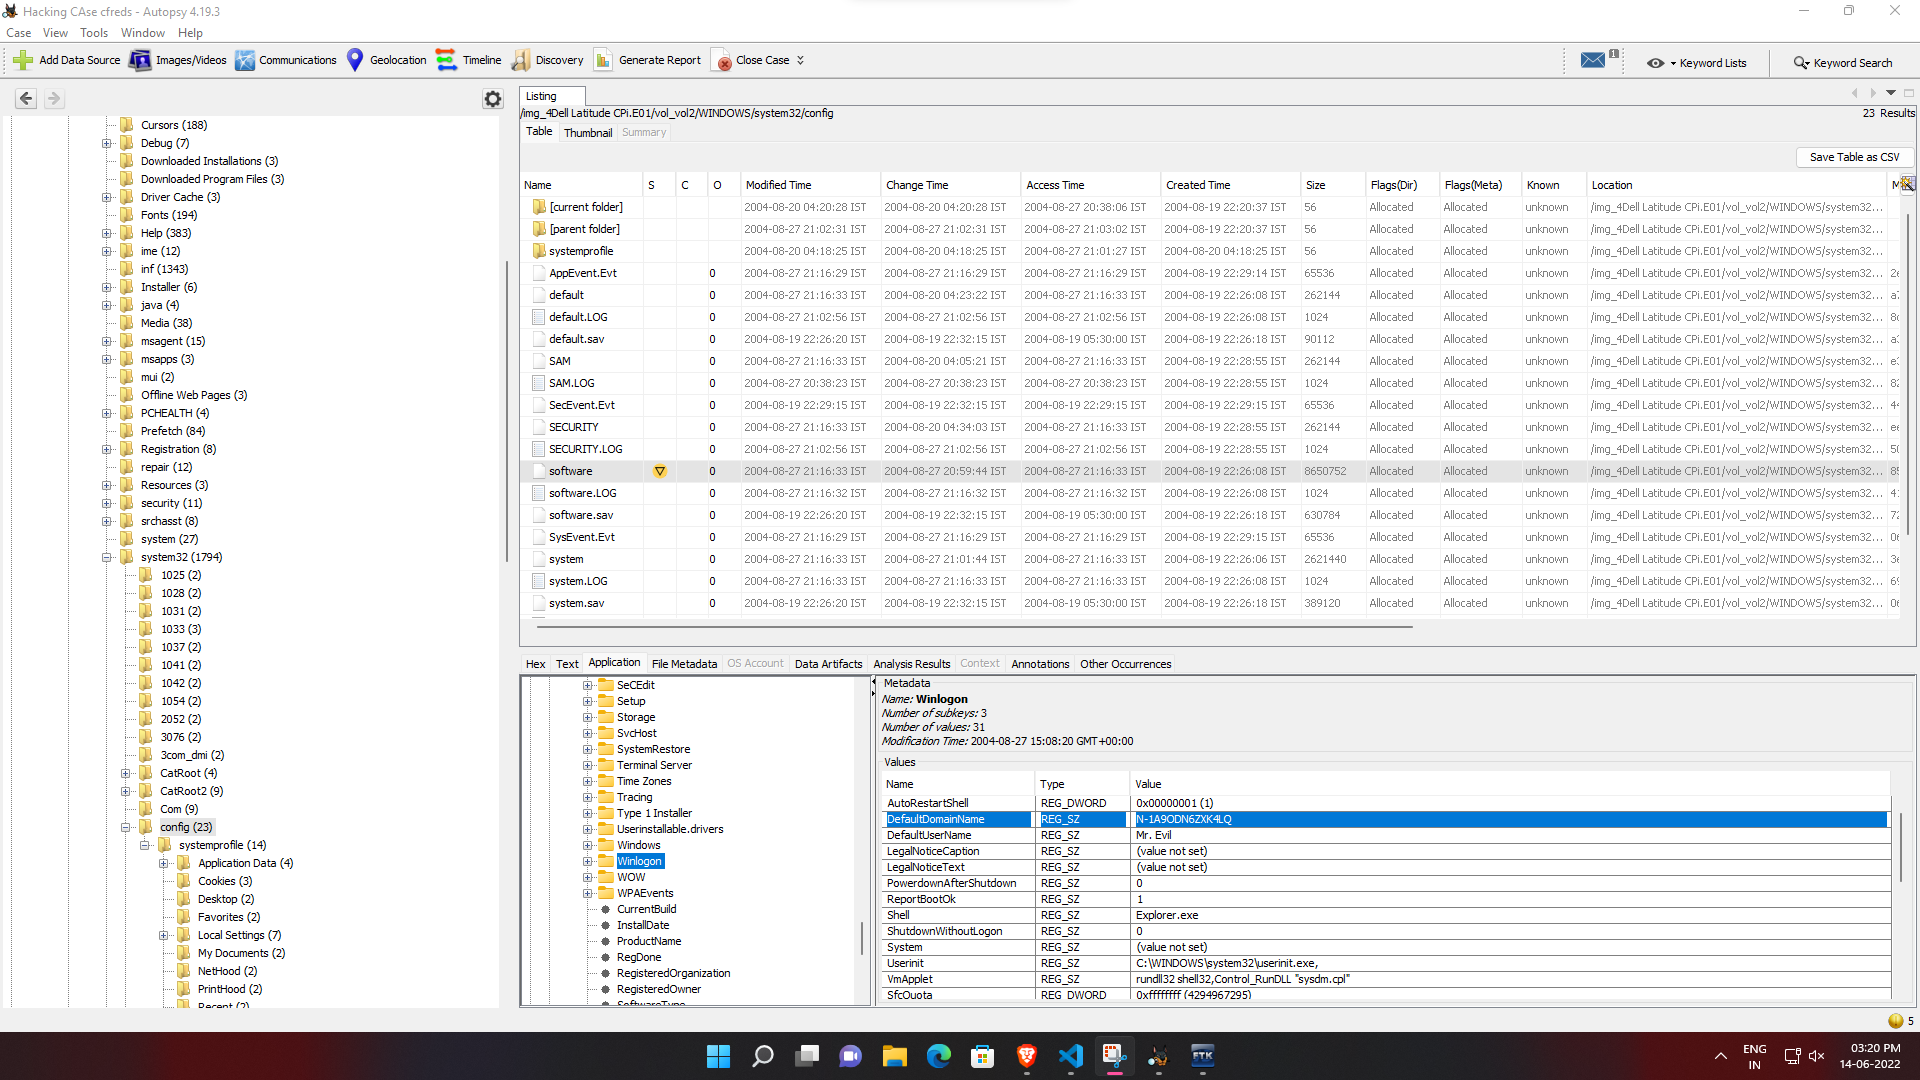Click the listing horizontal scrollbar
The image size is (1920, 1080).
point(975,627)
